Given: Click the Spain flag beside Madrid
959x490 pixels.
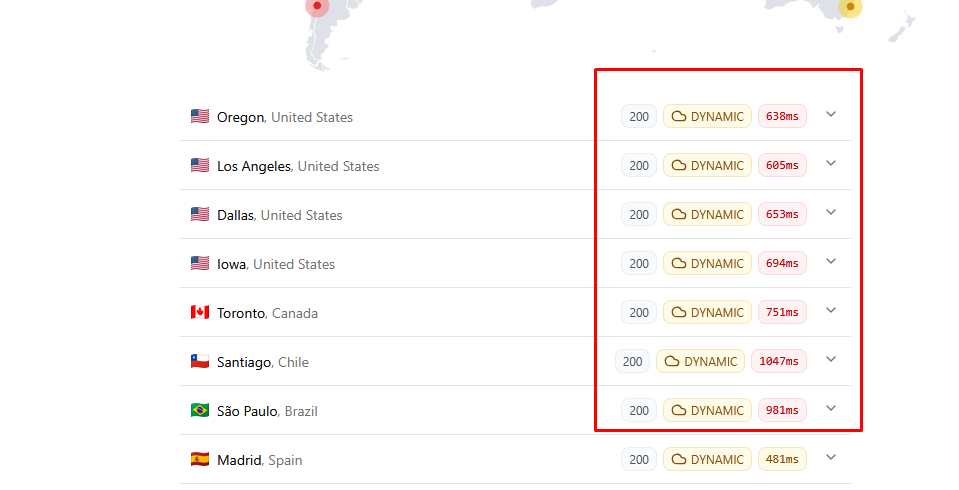Looking at the screenshot, I should (200, 460).
